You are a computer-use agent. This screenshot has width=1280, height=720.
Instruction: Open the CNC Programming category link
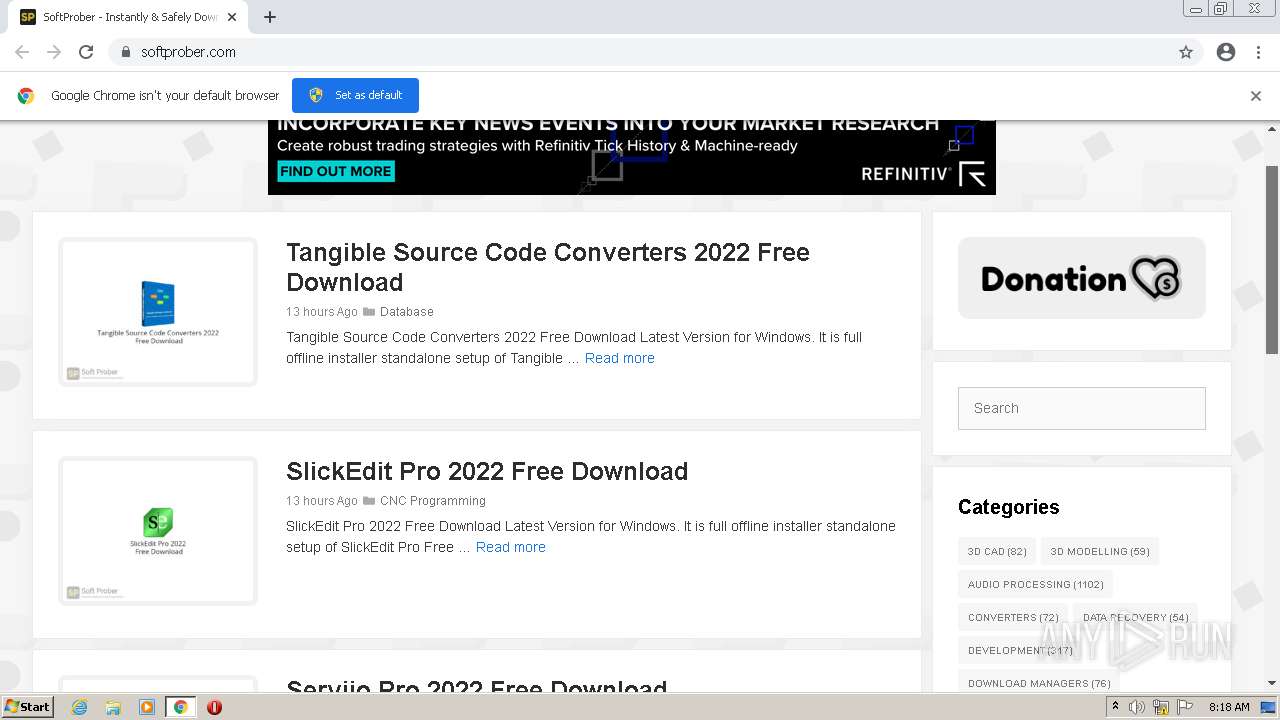click(433, 501)
